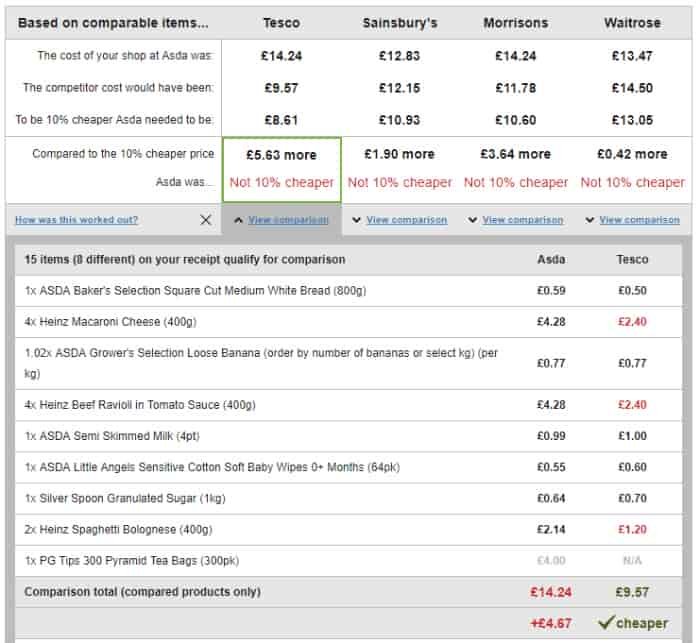Click the green tick next to 'cheaper'
700x643 pixels.
click(x=606, y=622)
